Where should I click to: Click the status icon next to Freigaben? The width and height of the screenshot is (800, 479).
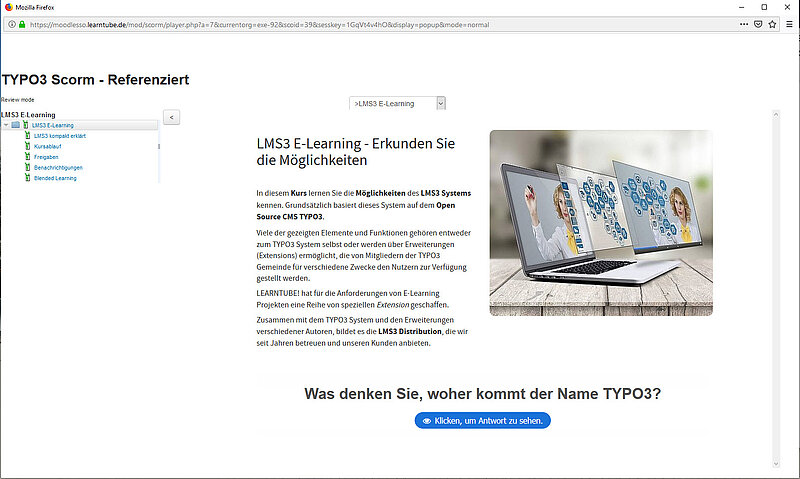(x=27, y=157)
